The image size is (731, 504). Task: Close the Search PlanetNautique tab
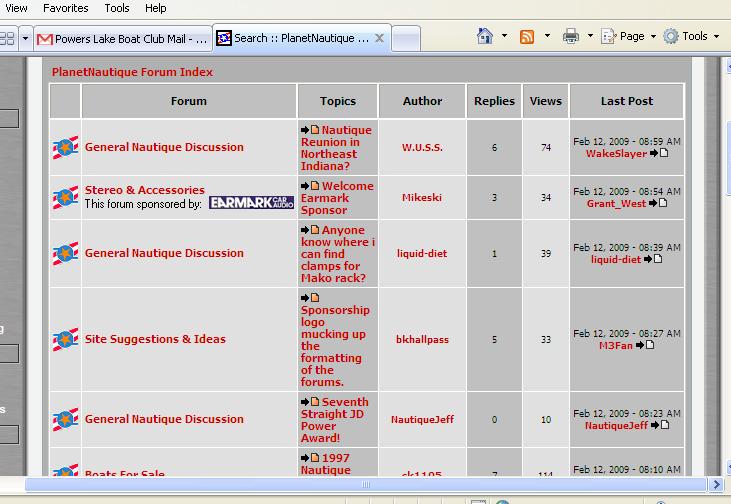[x=379, y=38]
